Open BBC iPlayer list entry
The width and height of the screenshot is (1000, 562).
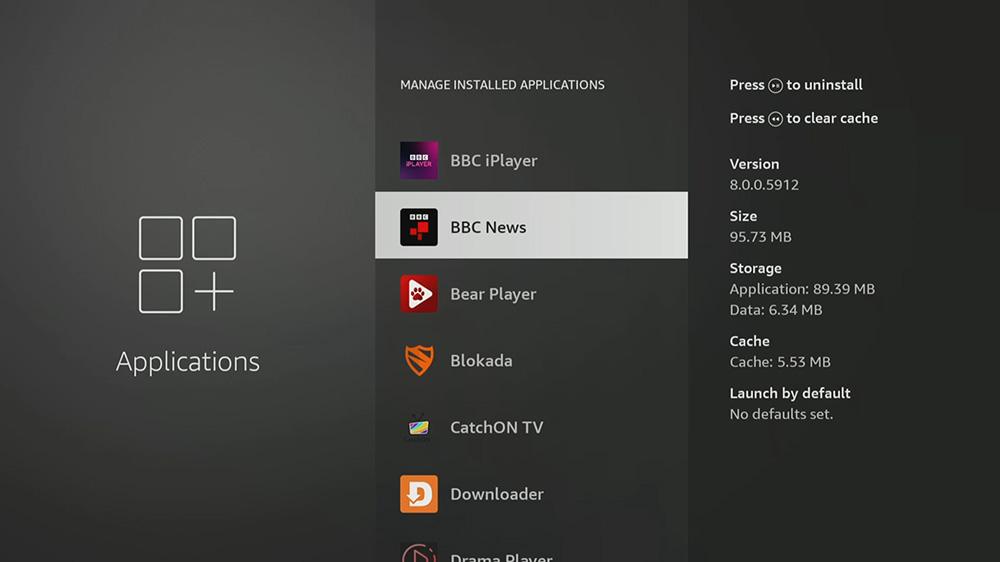click(x=531, y=160)
